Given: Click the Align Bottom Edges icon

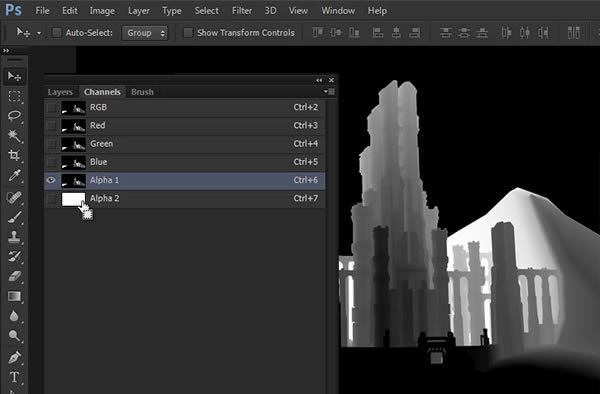Looking at the screenshot, I should pyautogui.click(x=354, y=33).
